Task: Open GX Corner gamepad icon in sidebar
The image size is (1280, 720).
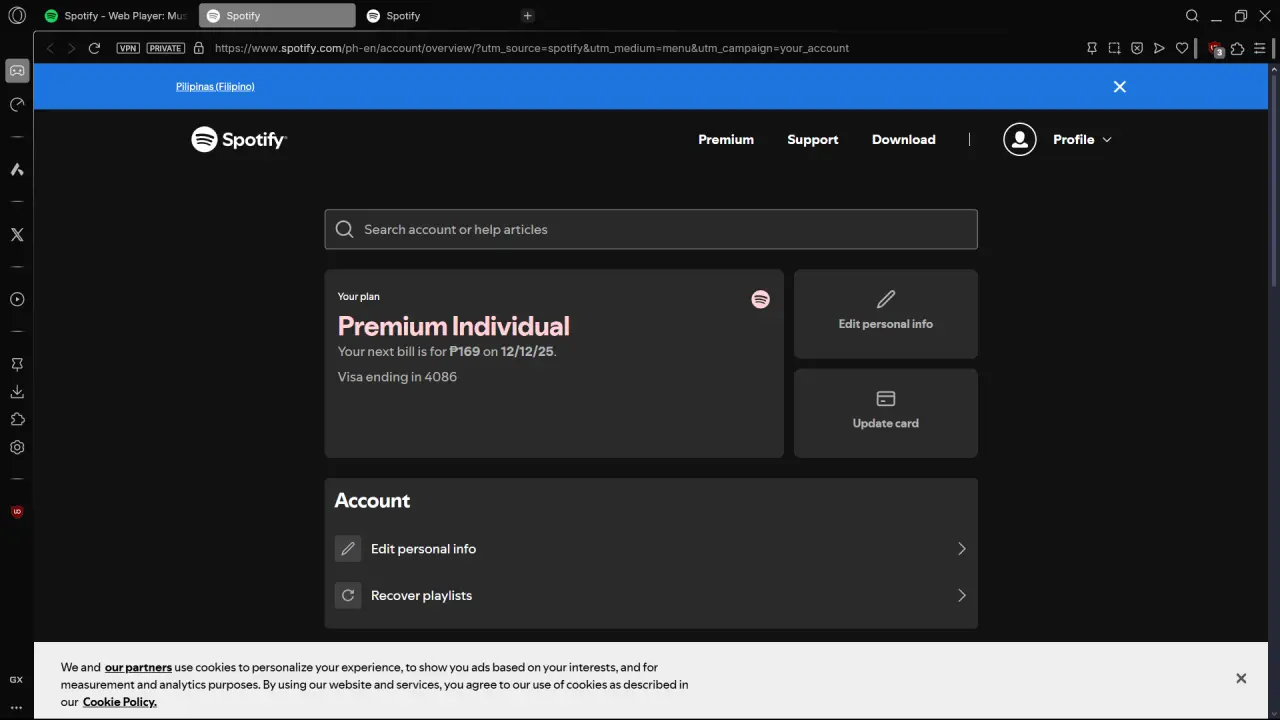Action: coord(17,71)
